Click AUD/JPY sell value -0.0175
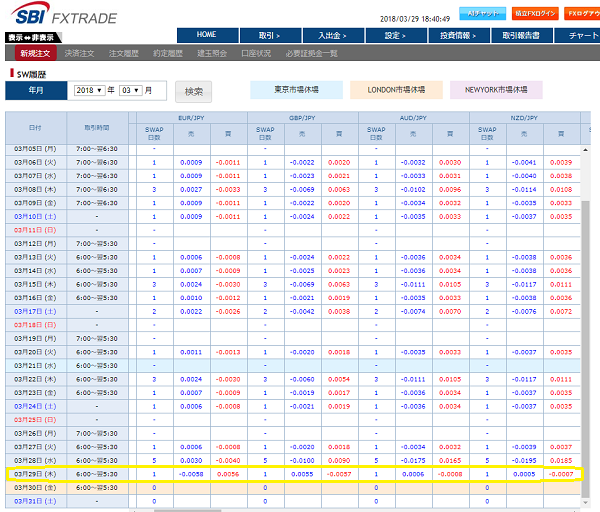The image size is (600, 512). 413,461
